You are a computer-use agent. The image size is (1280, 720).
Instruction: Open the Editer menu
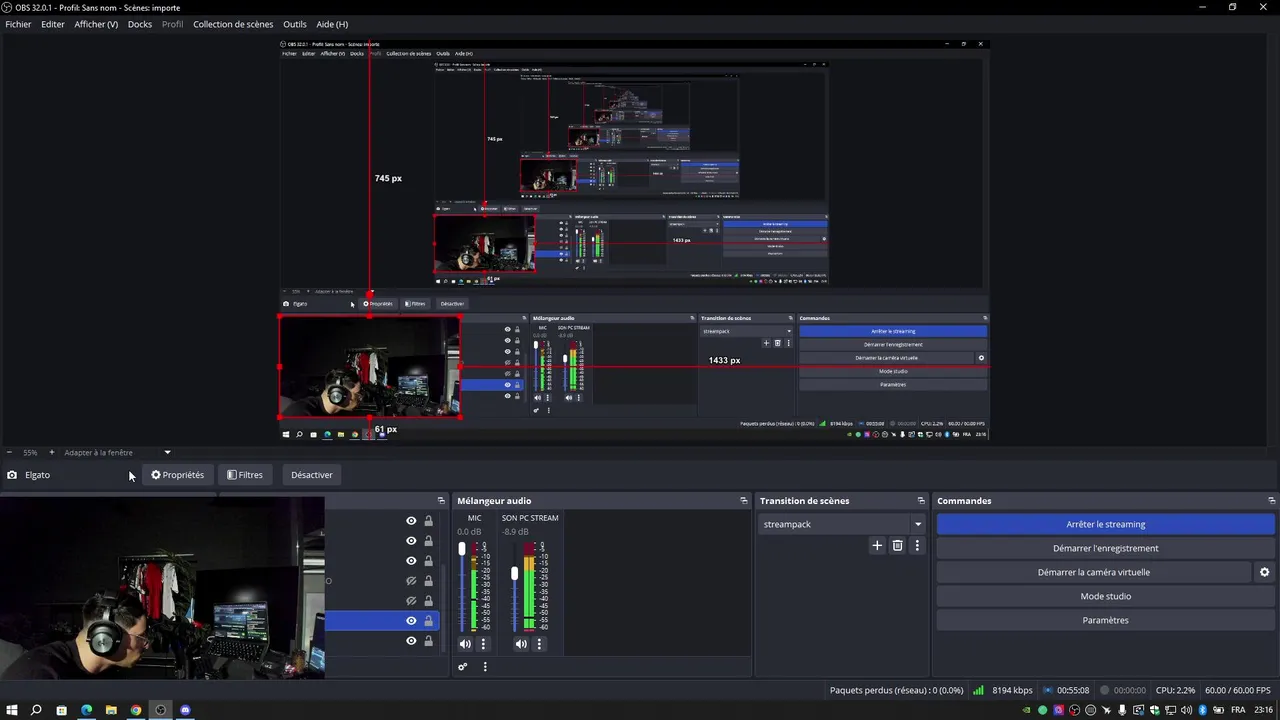coord(53,24)
